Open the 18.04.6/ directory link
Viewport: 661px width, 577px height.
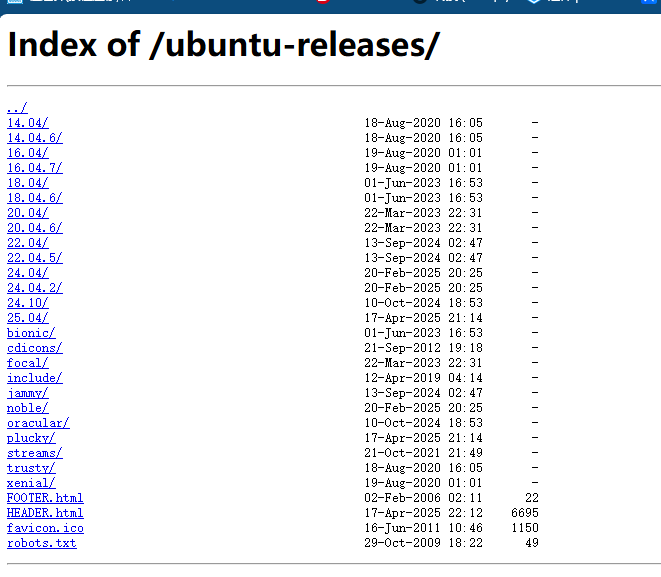[x=35, y=198]
